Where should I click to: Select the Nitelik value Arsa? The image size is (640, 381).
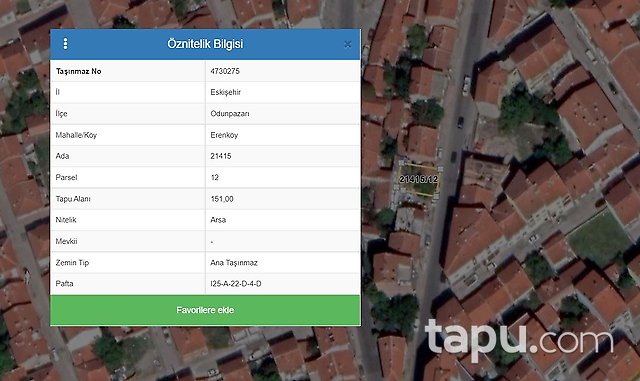click(218, 220)
